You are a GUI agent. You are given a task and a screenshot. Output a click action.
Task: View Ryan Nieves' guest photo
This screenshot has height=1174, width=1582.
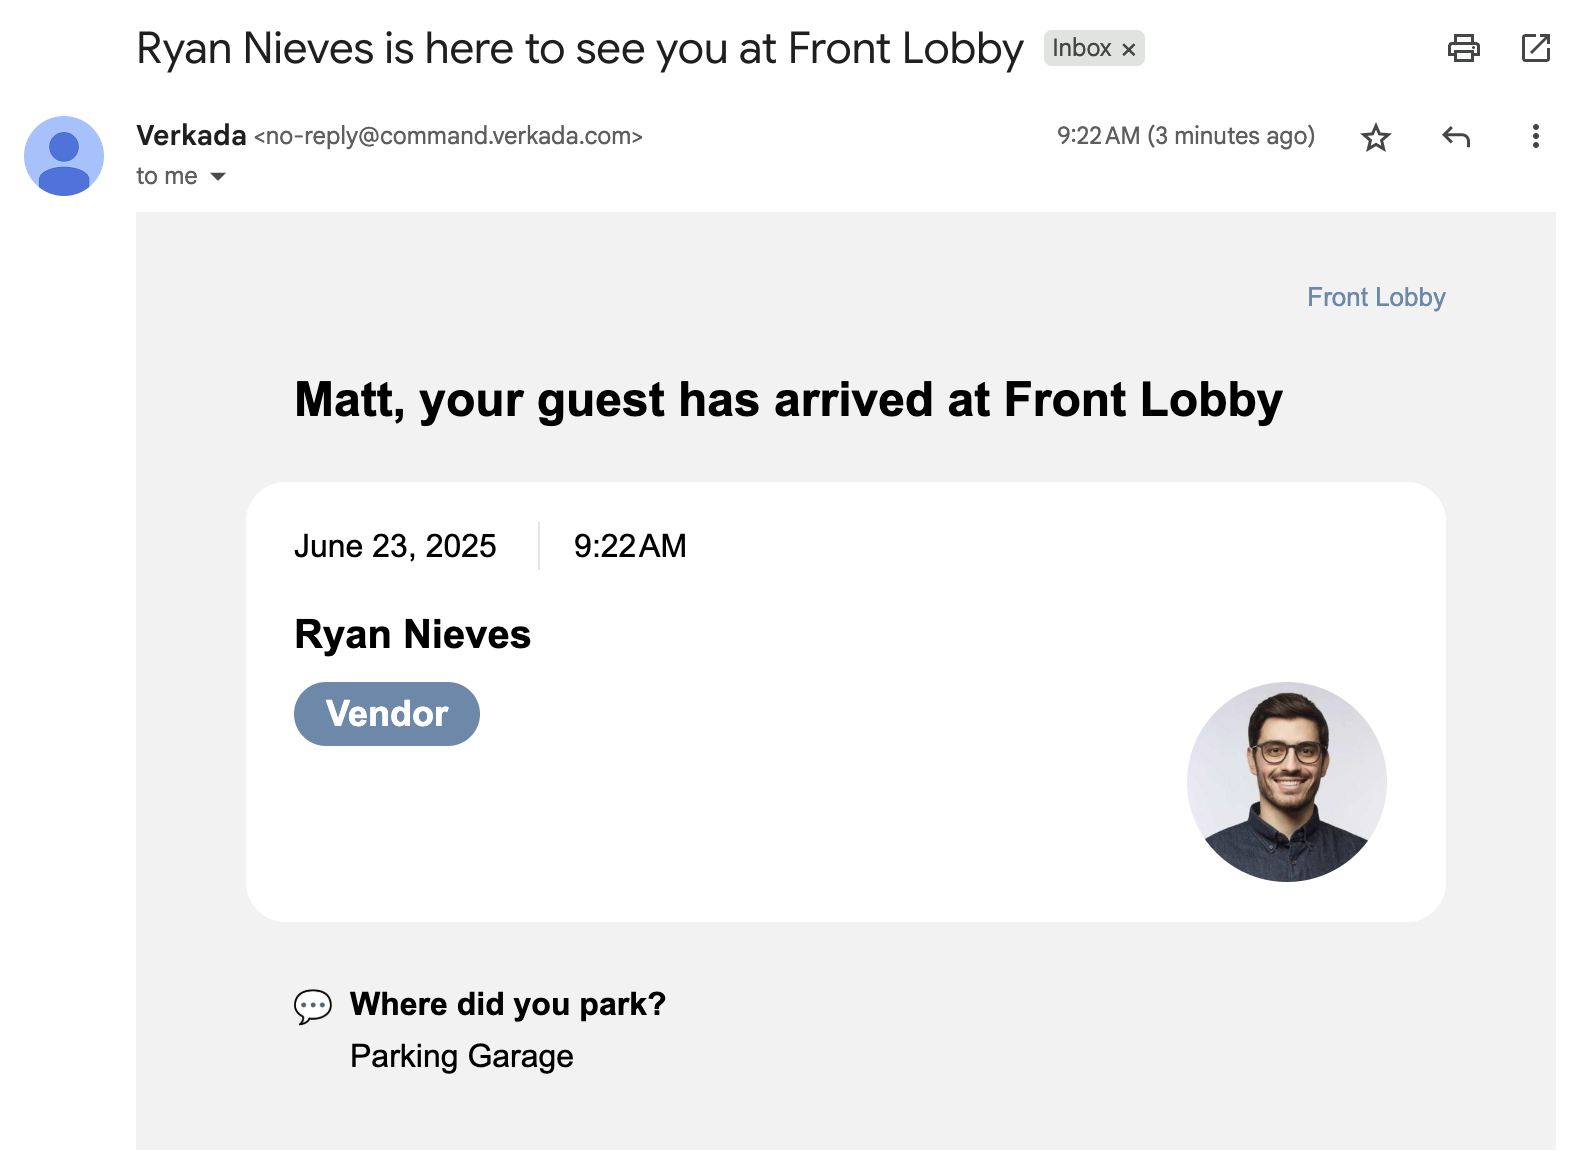coord(1286,782)
